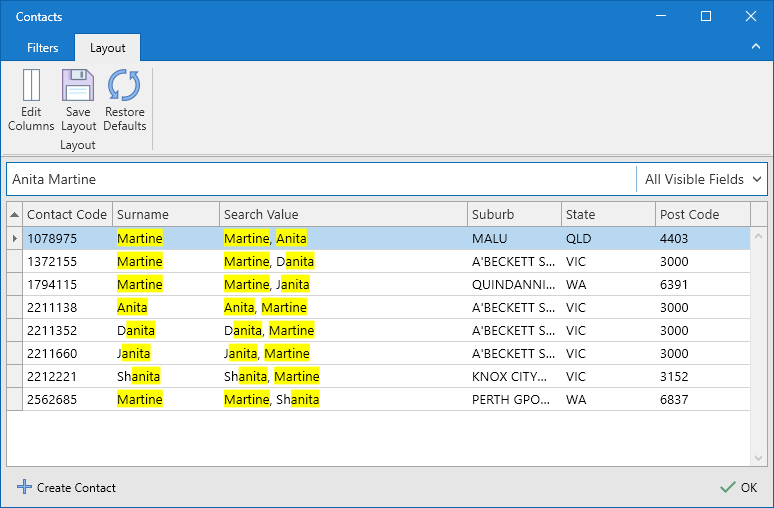Click scrollbar down arrow in grid
Viewport: 774px width, 508px height.
pyautogui.click(x=758, y=459)
